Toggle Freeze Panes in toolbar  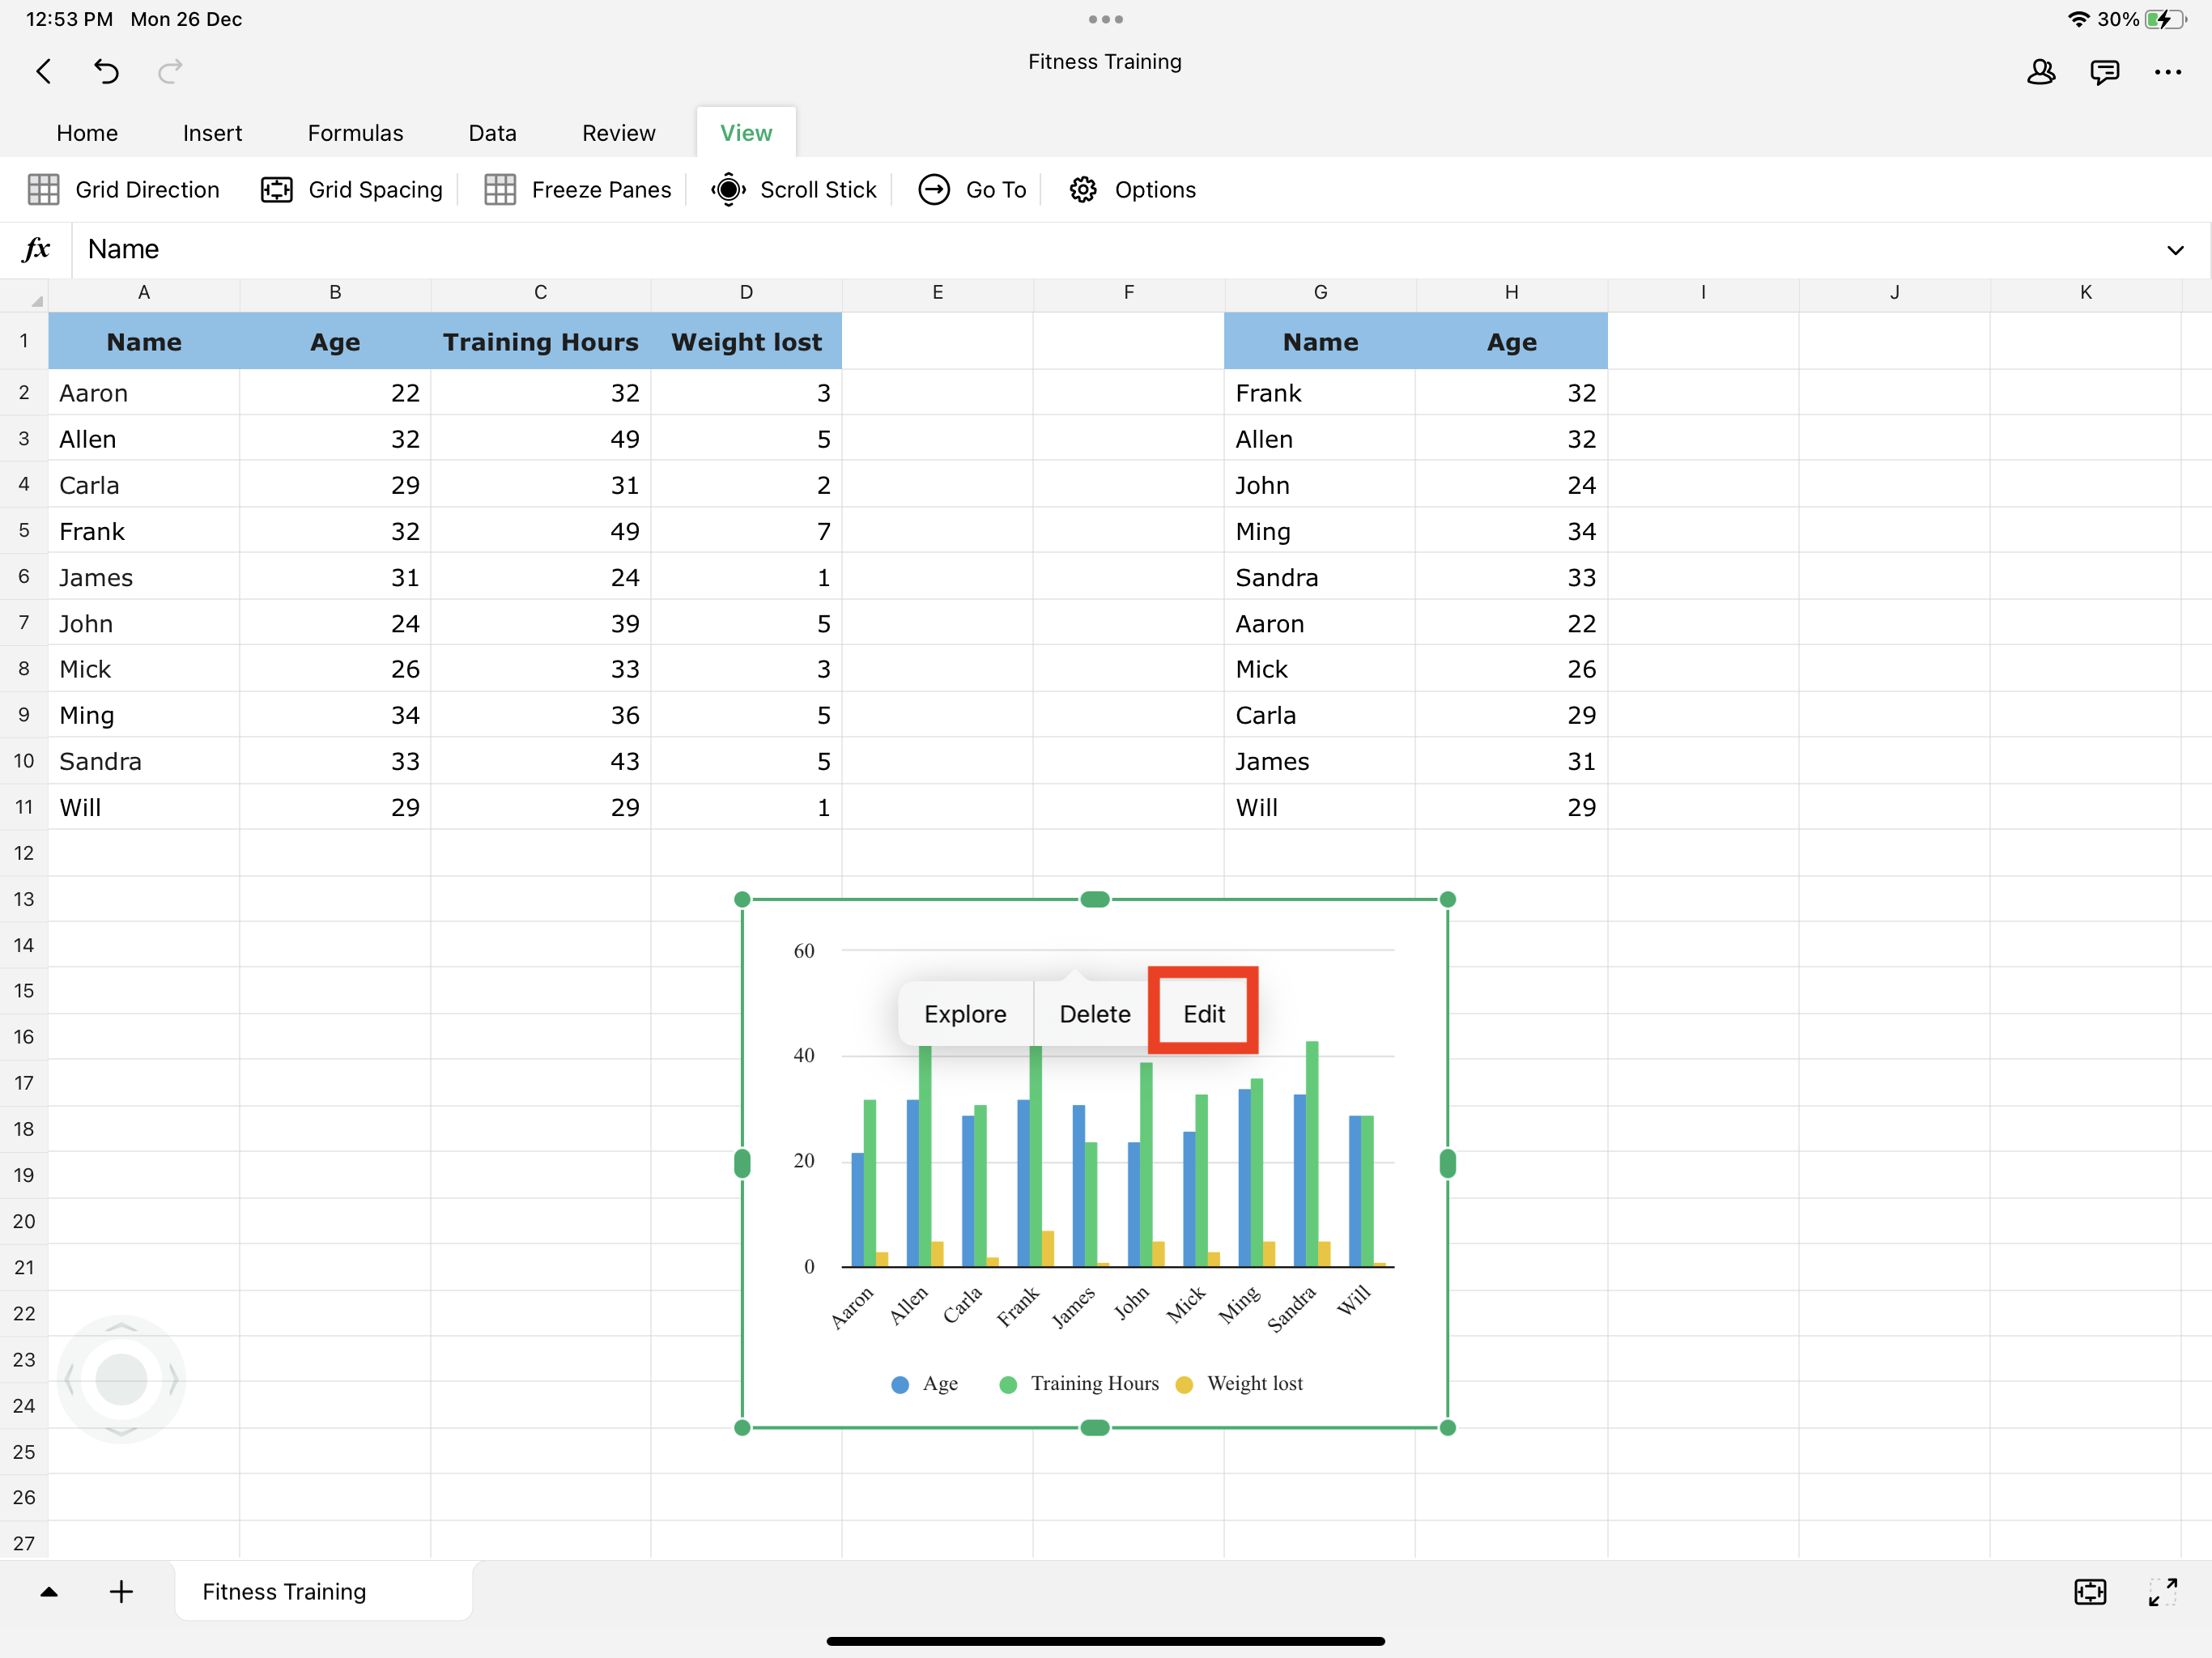[578, 190]
